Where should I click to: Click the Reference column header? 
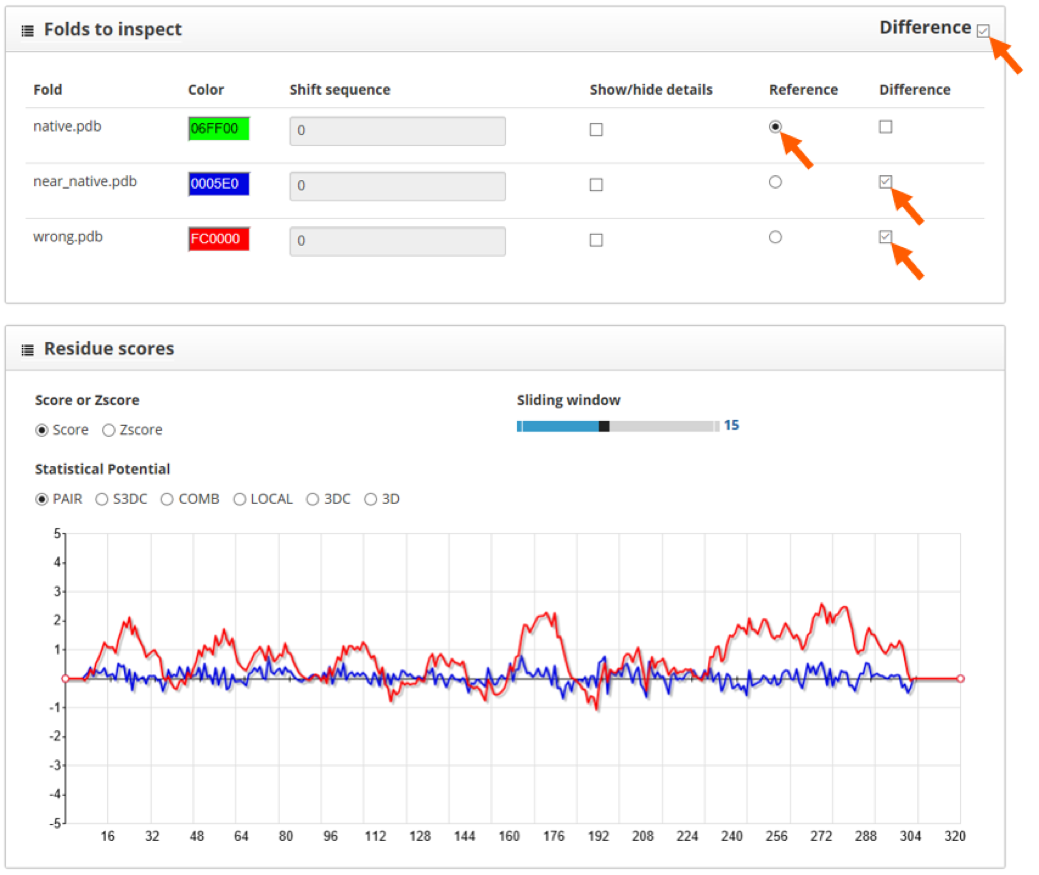click(x=803, y=90)
